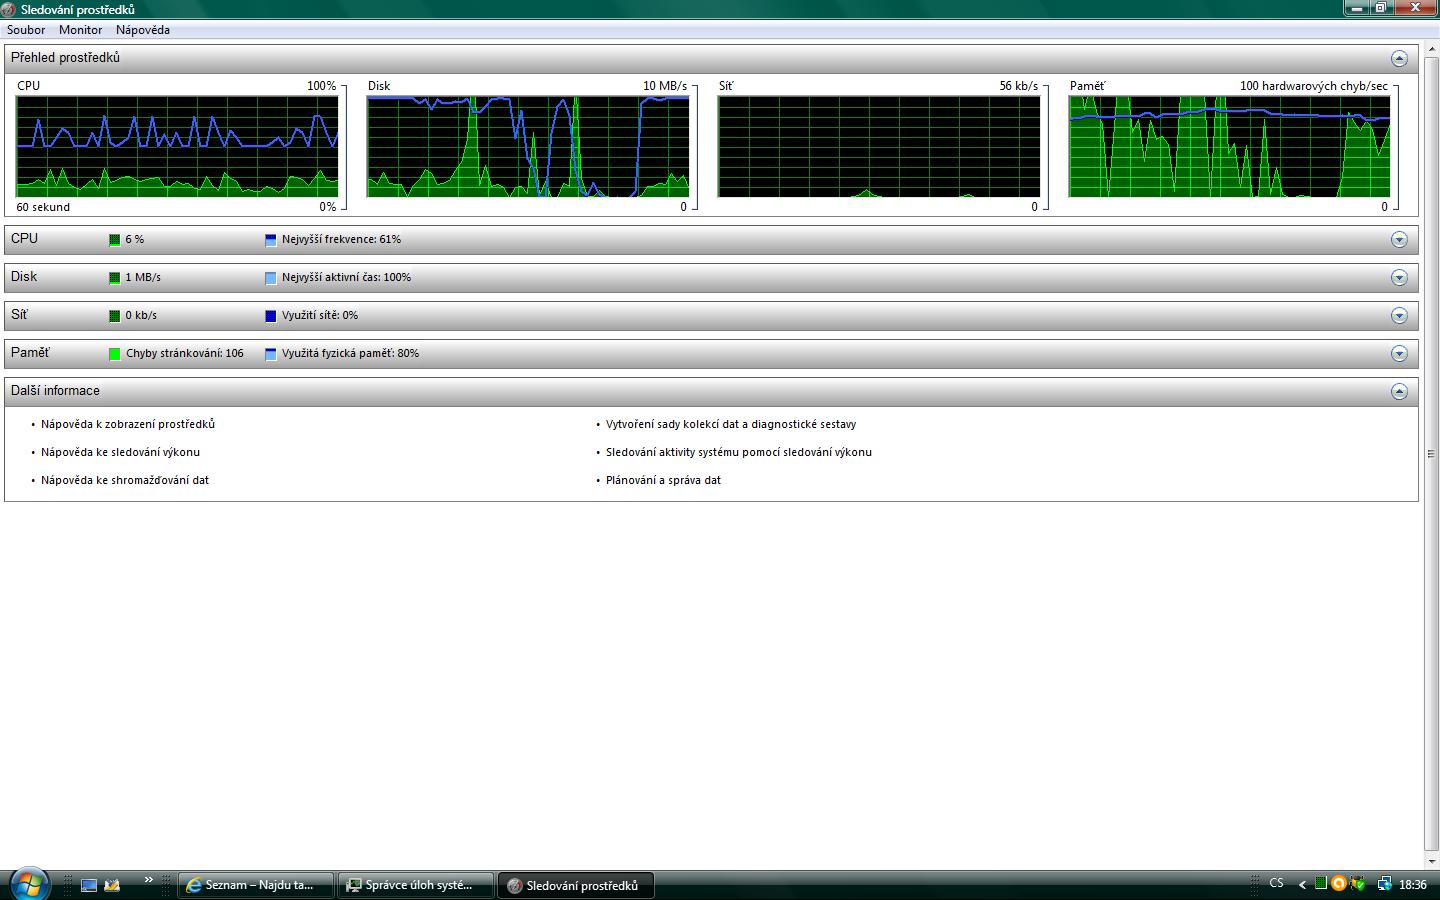Open link Nápověda ke shromažďování dat
The image size is (1440, 900).
coord(125,480)
